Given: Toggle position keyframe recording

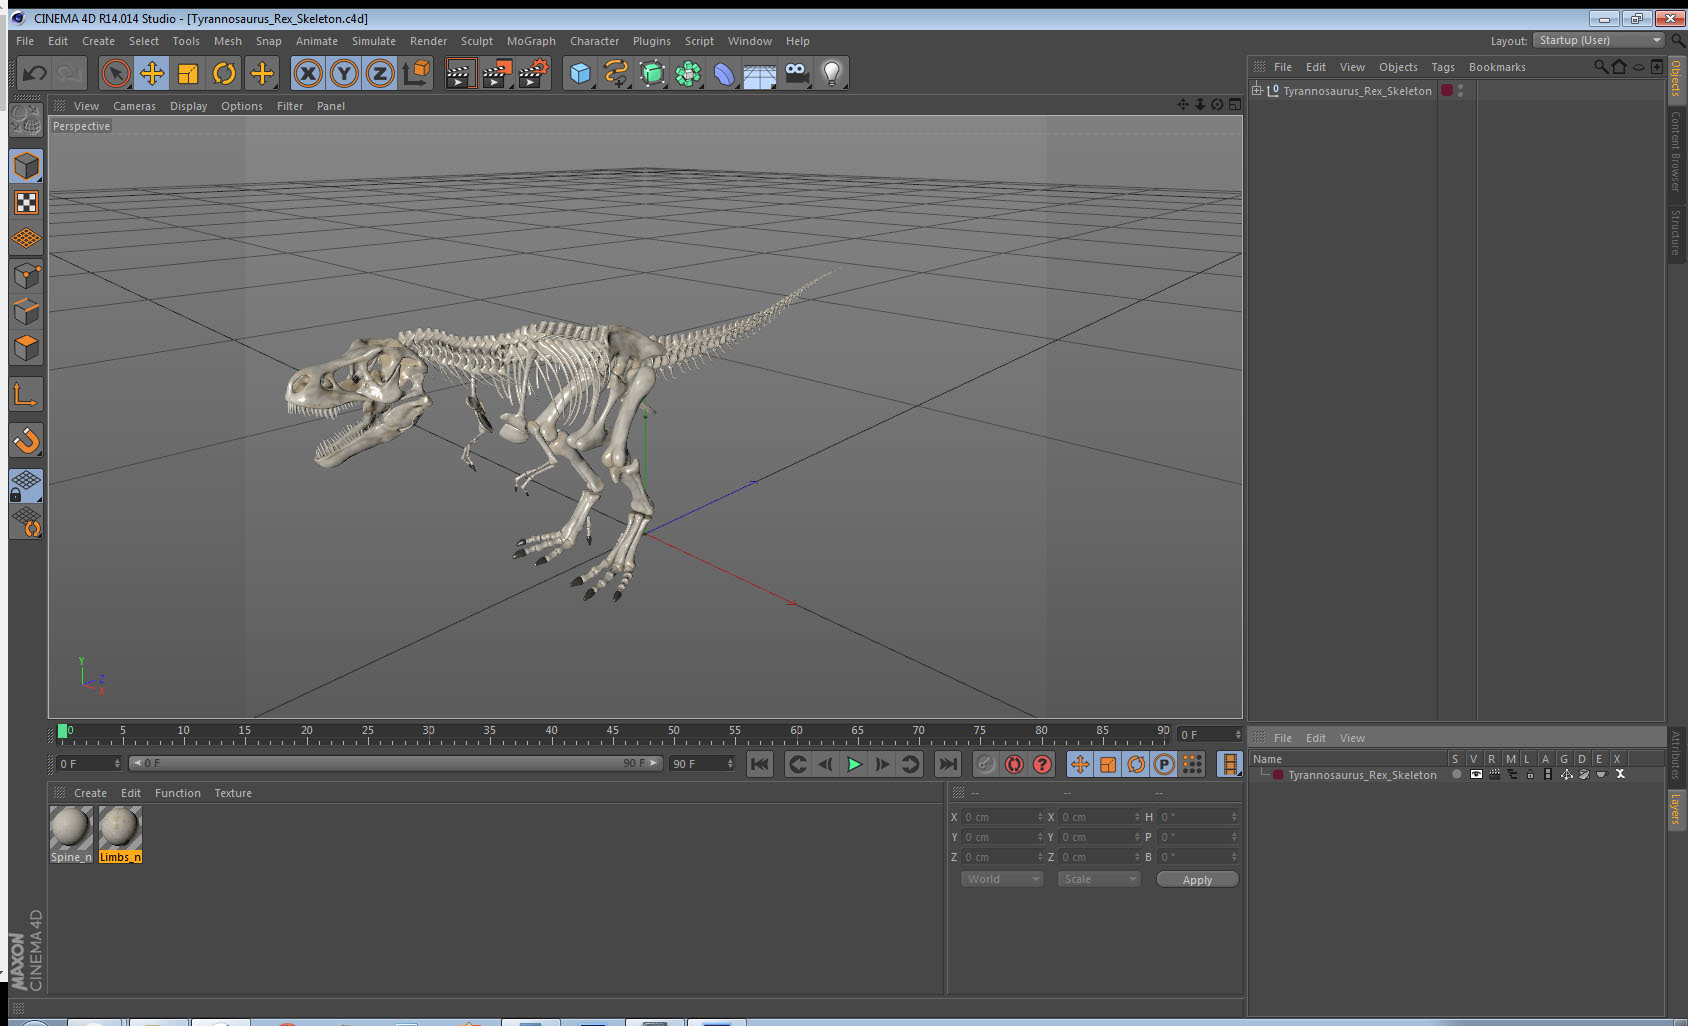Looking at the screenshot, I should [x=1080, y=764].
